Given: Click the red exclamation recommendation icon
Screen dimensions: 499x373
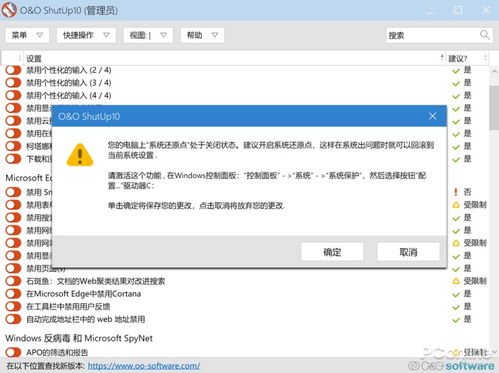Looking at the screenshot, I should [x=456, y=192].
